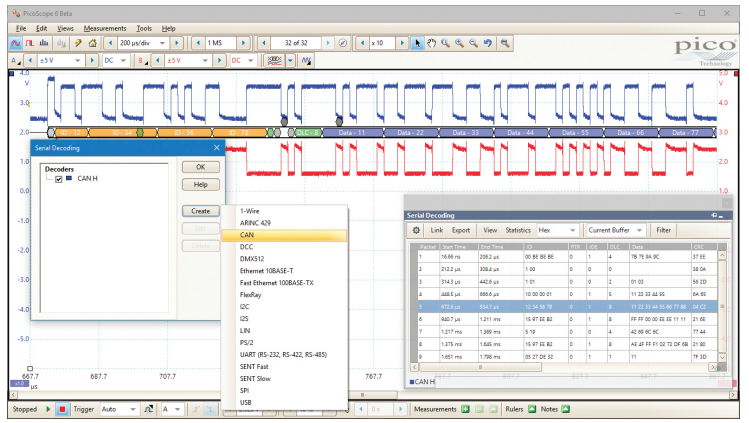Image resolution: width=749 pixels, height=423 pixels.
Task: Click the undo zoom icon
Action: [488, 43]
